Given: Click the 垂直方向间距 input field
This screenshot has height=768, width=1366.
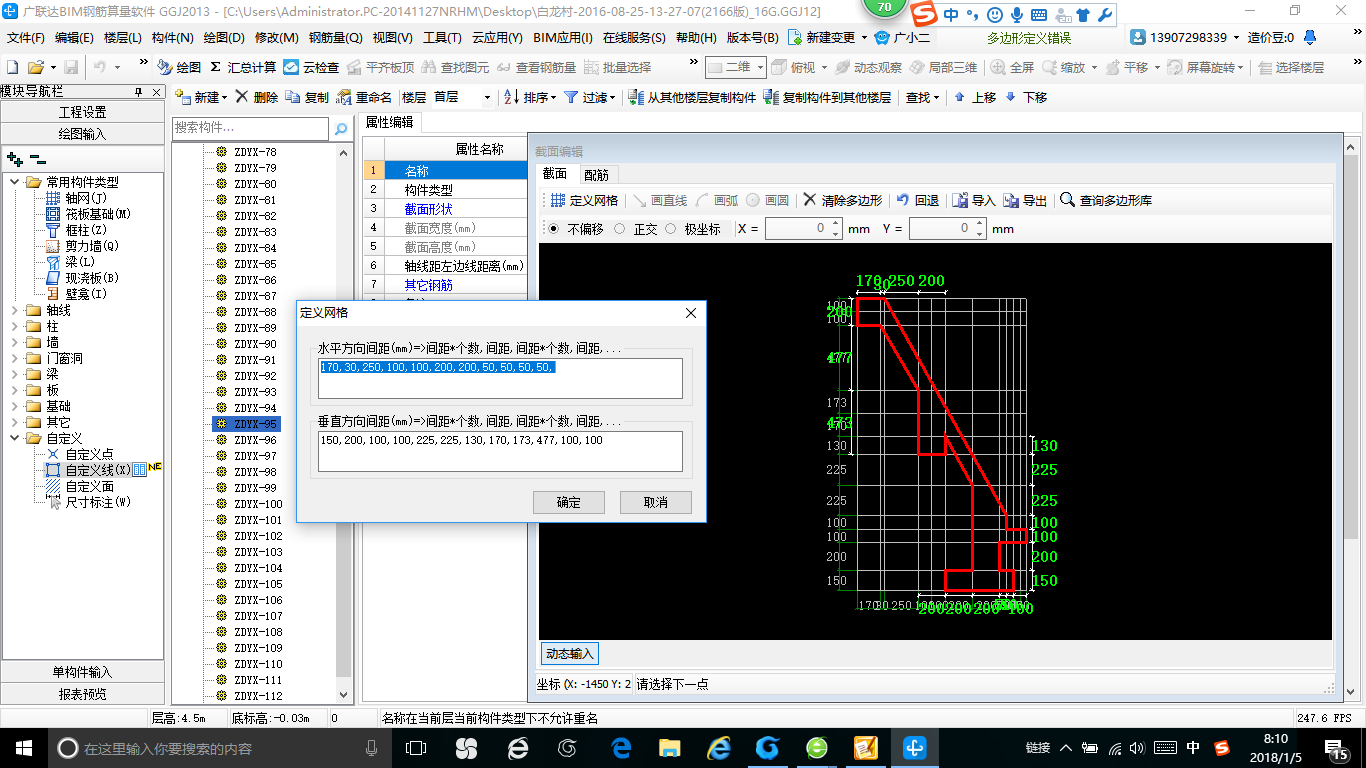Looking at the screenshot, I should point(500,451).
